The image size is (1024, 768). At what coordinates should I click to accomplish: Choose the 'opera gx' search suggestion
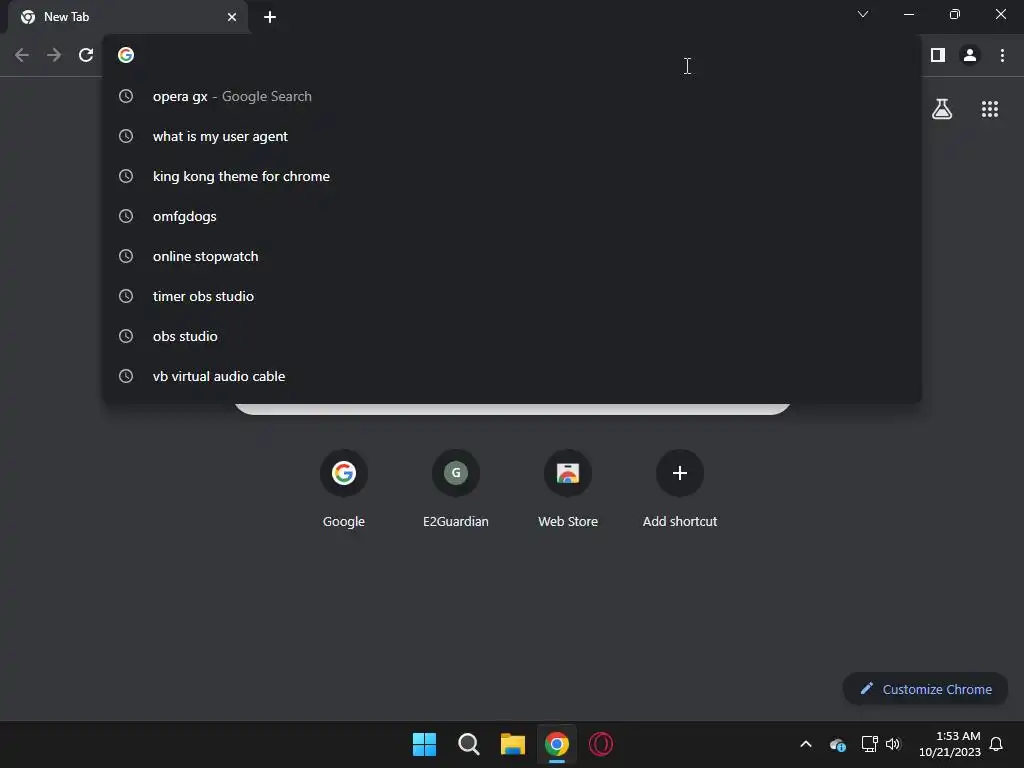tap(512, 96)
